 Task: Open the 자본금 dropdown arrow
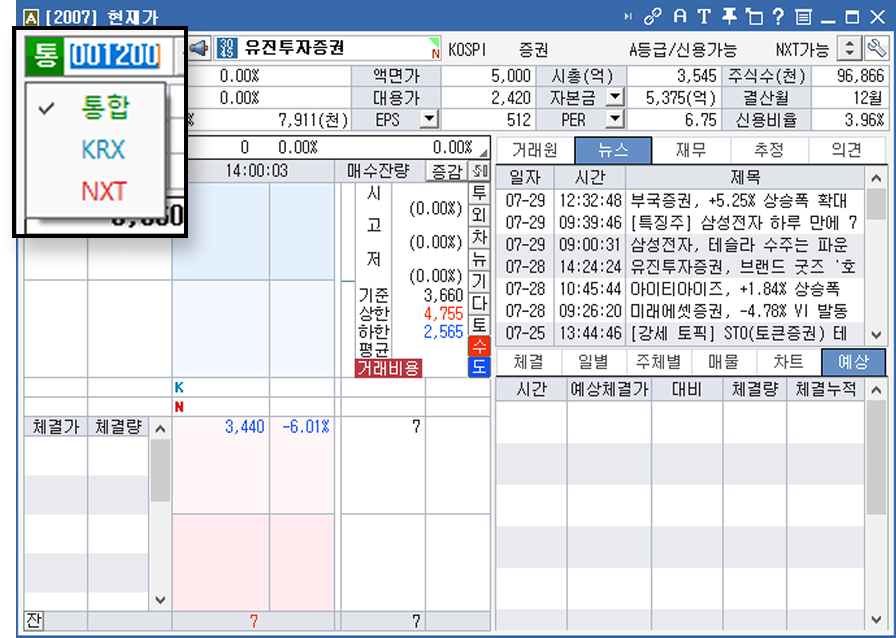614,98
